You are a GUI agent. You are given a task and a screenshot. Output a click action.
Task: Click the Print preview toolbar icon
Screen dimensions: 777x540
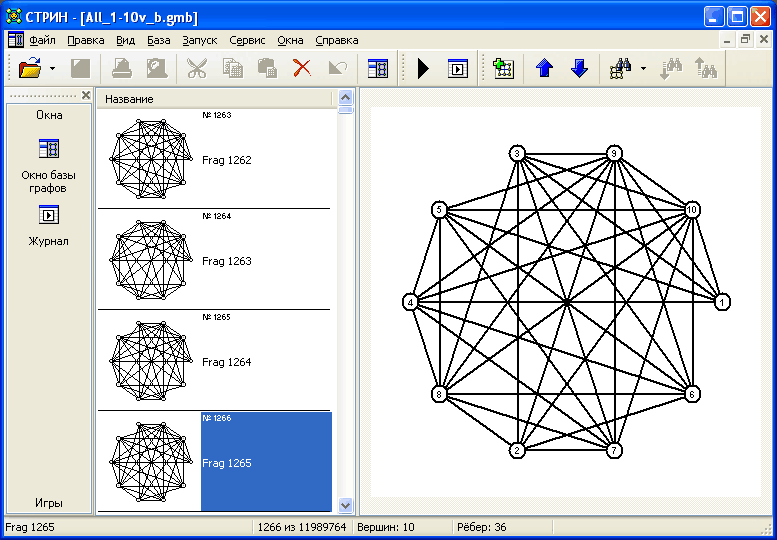pyautogui.click(x=157, y=68)
